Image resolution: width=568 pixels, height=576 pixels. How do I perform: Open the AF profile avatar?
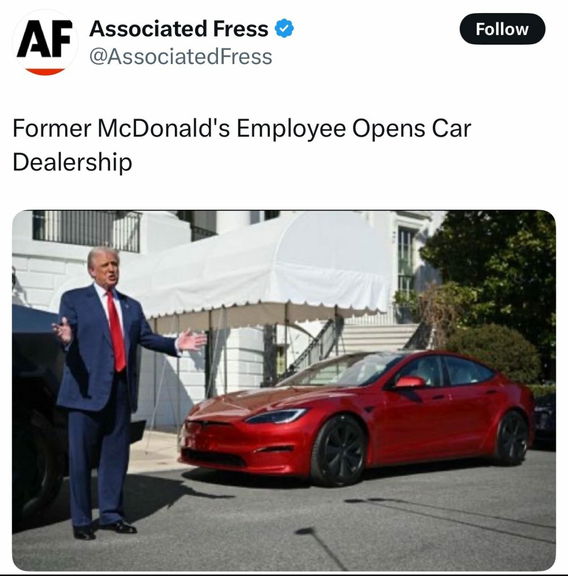45,43
